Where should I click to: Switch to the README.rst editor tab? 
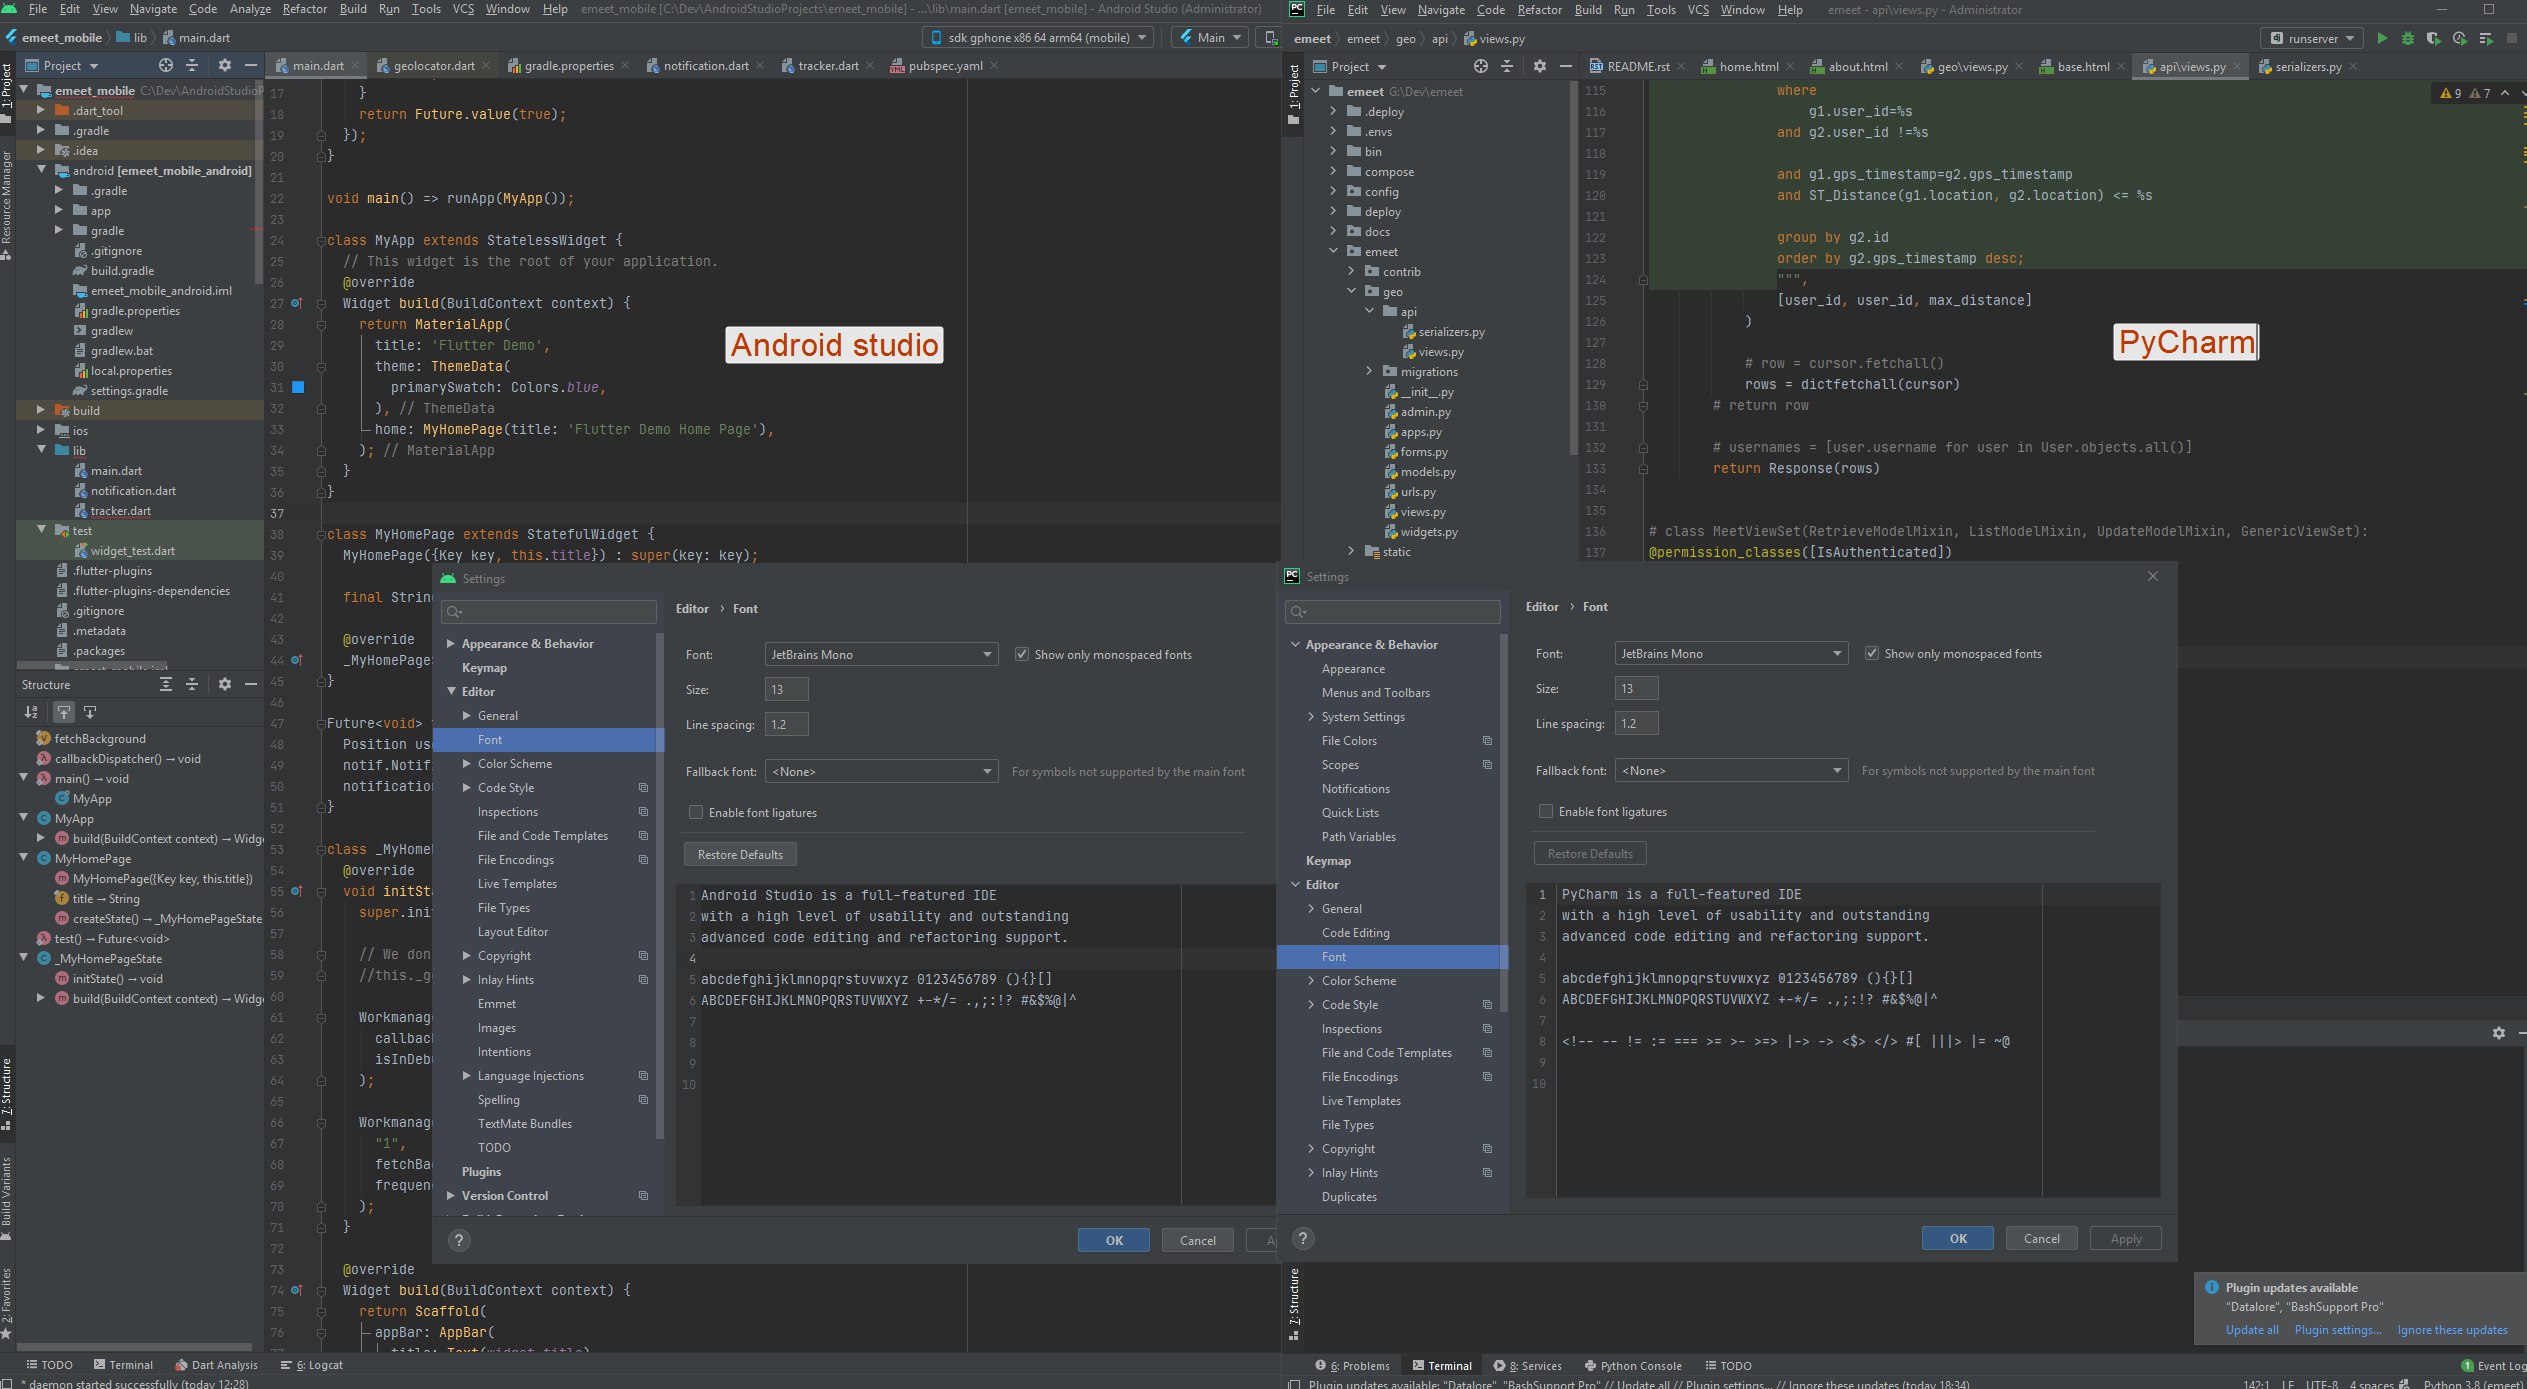tap(1638, 66)
